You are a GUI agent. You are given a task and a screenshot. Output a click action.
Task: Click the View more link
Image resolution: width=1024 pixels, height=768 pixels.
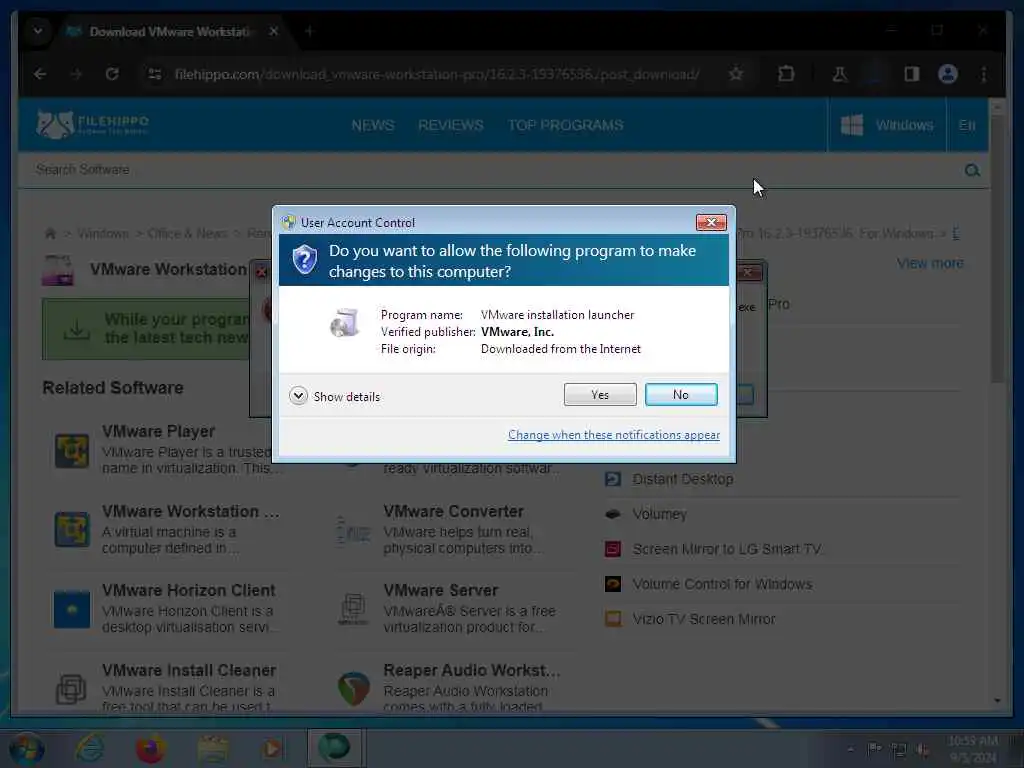click(x=930, y=263)
